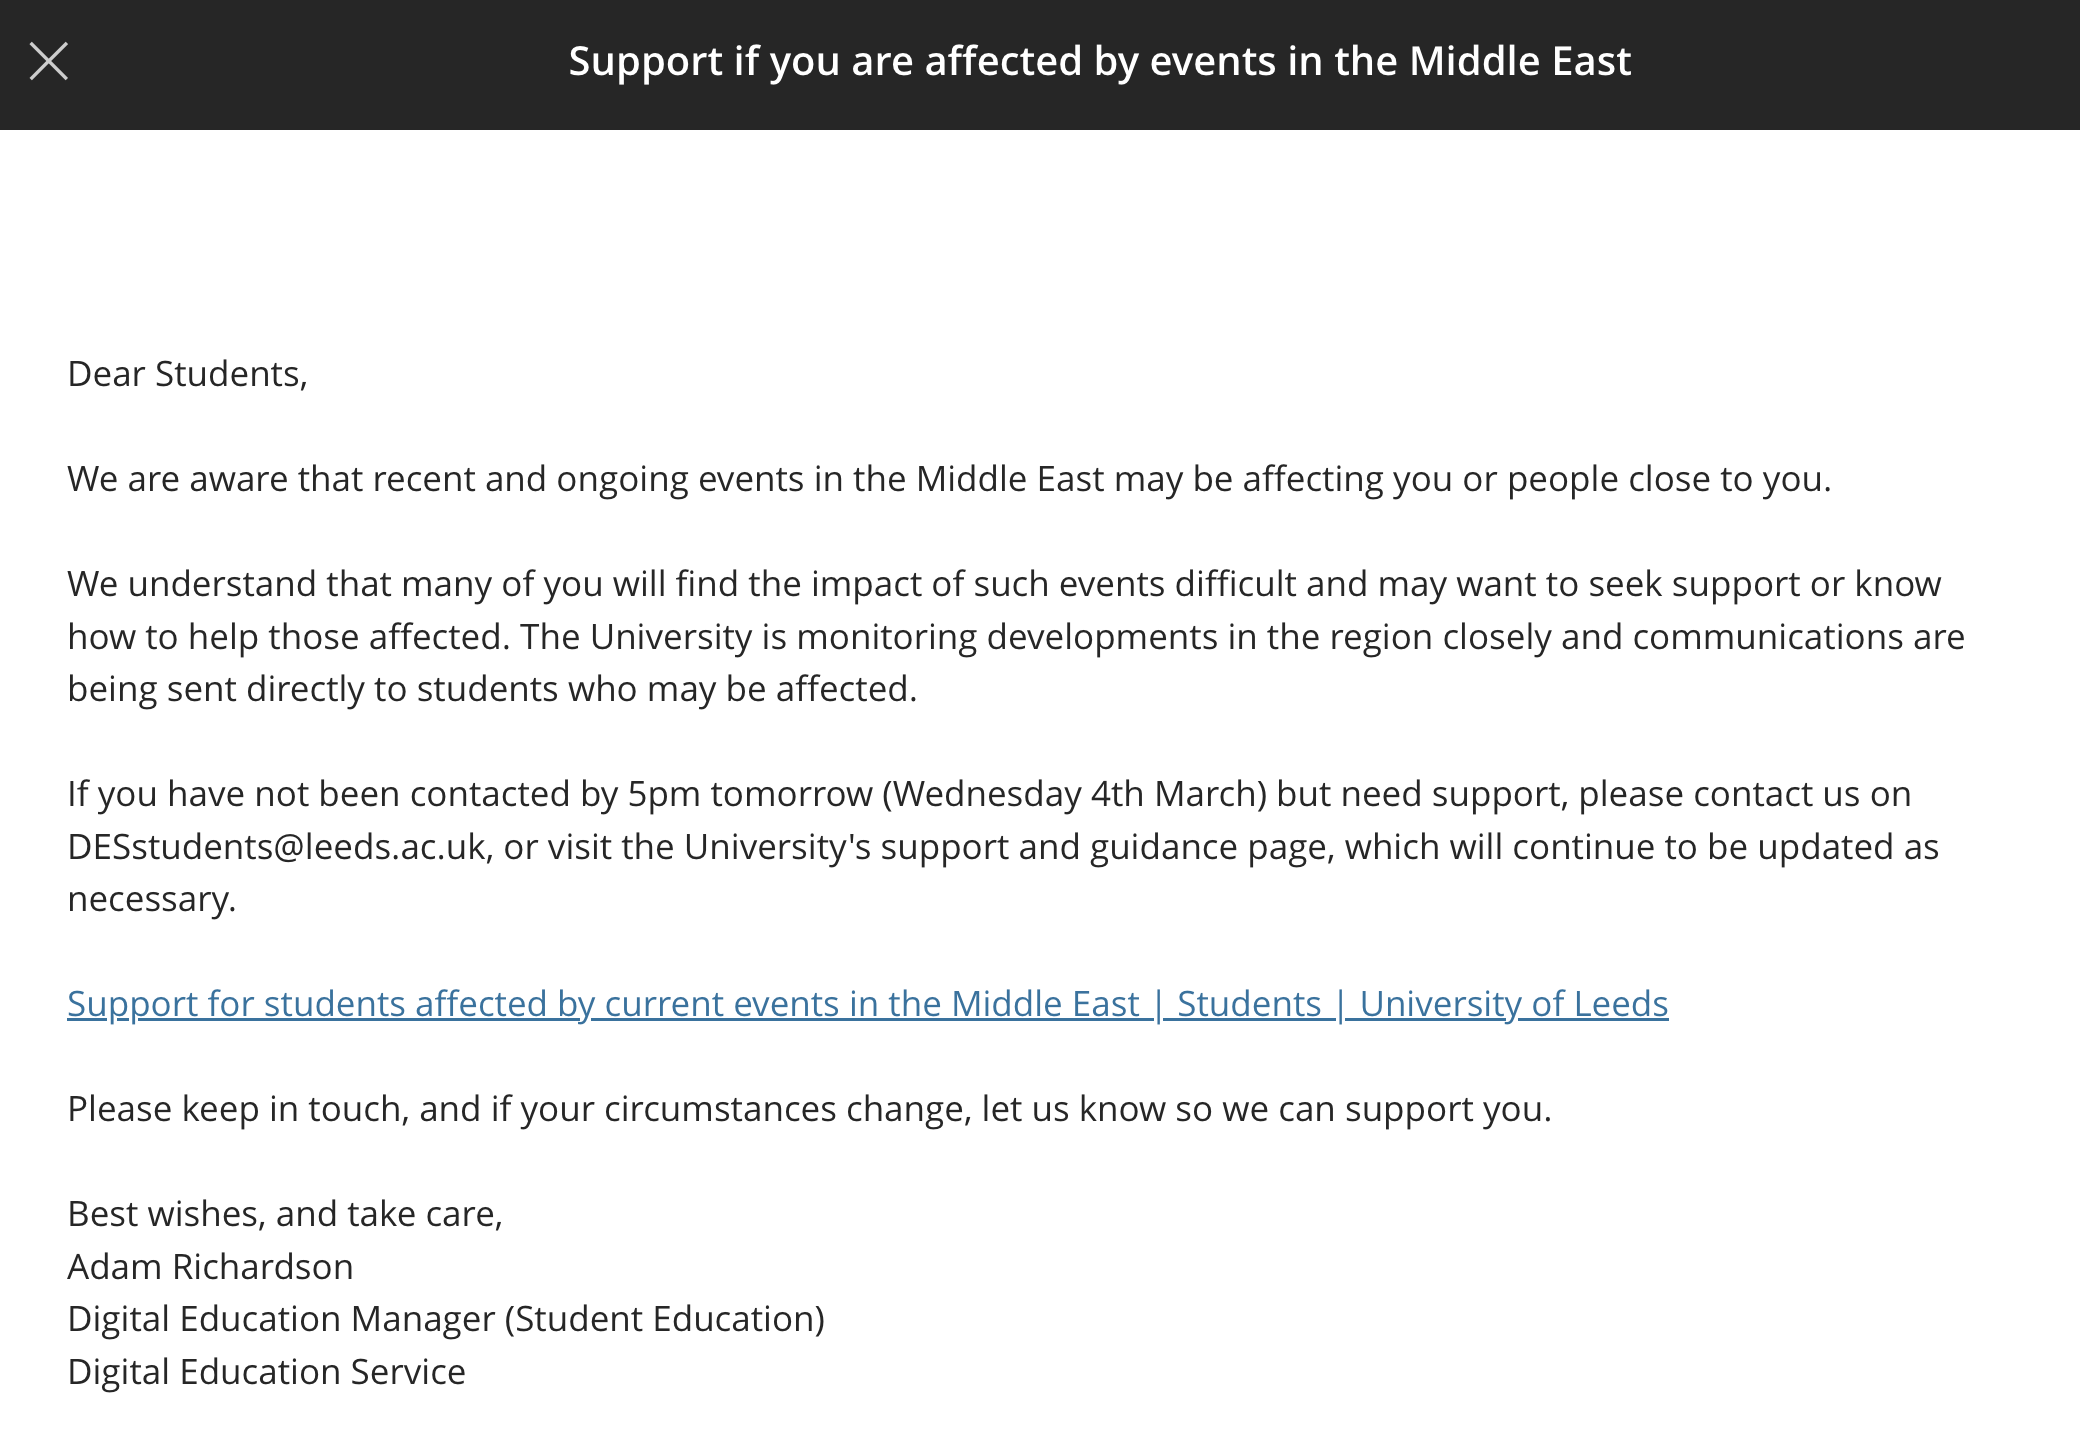Viewport: 2080px width, 1448px height.
Task: Click the "Best wishes, and take care," line
Action: (284, 1214)
